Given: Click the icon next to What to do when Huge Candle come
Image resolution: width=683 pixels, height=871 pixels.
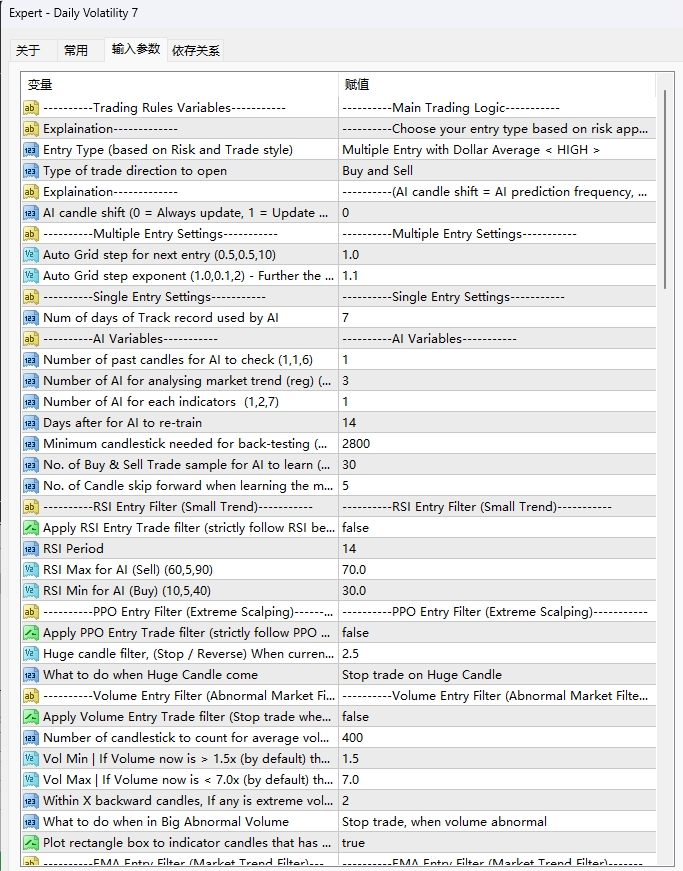Looking at the screenshot, I should pos(30,675).
